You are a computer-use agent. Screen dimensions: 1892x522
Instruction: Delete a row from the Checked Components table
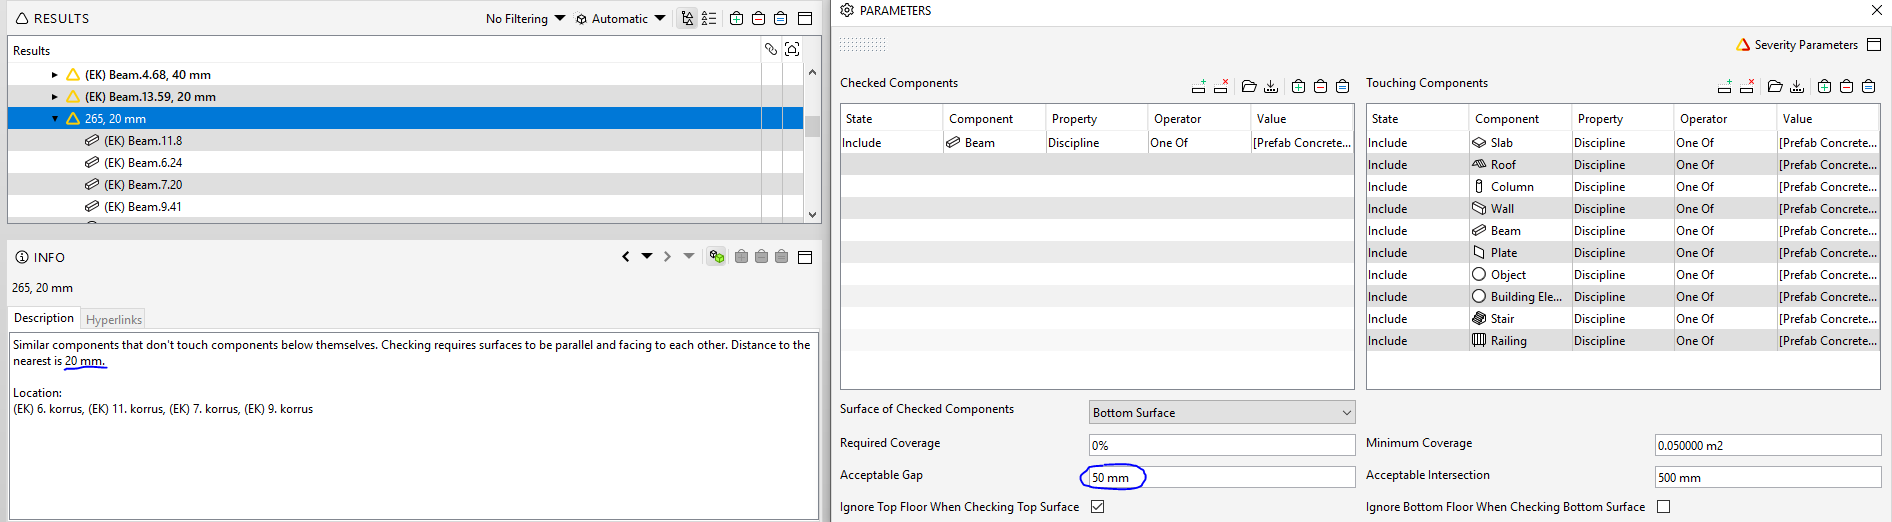(x=1220, y=86)
